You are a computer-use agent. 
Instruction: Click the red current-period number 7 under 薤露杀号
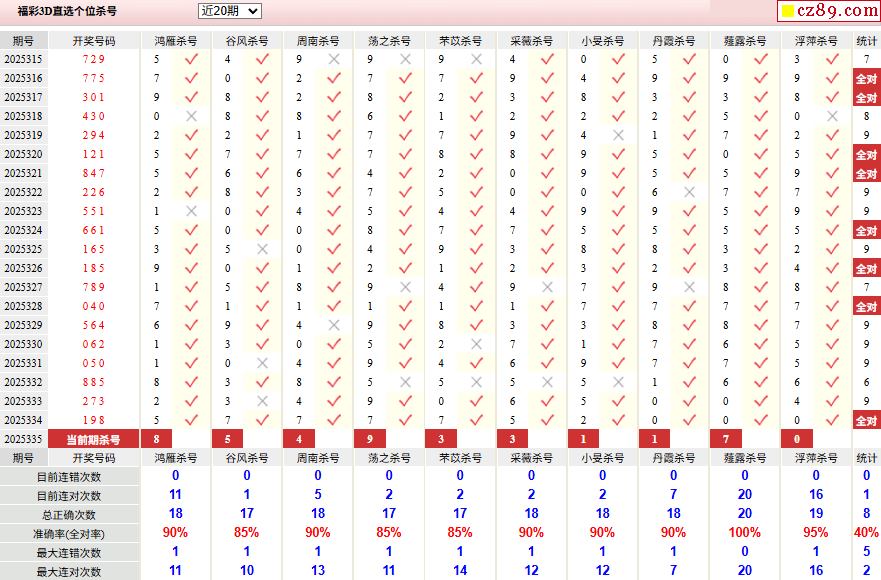(x=726, y=439)
